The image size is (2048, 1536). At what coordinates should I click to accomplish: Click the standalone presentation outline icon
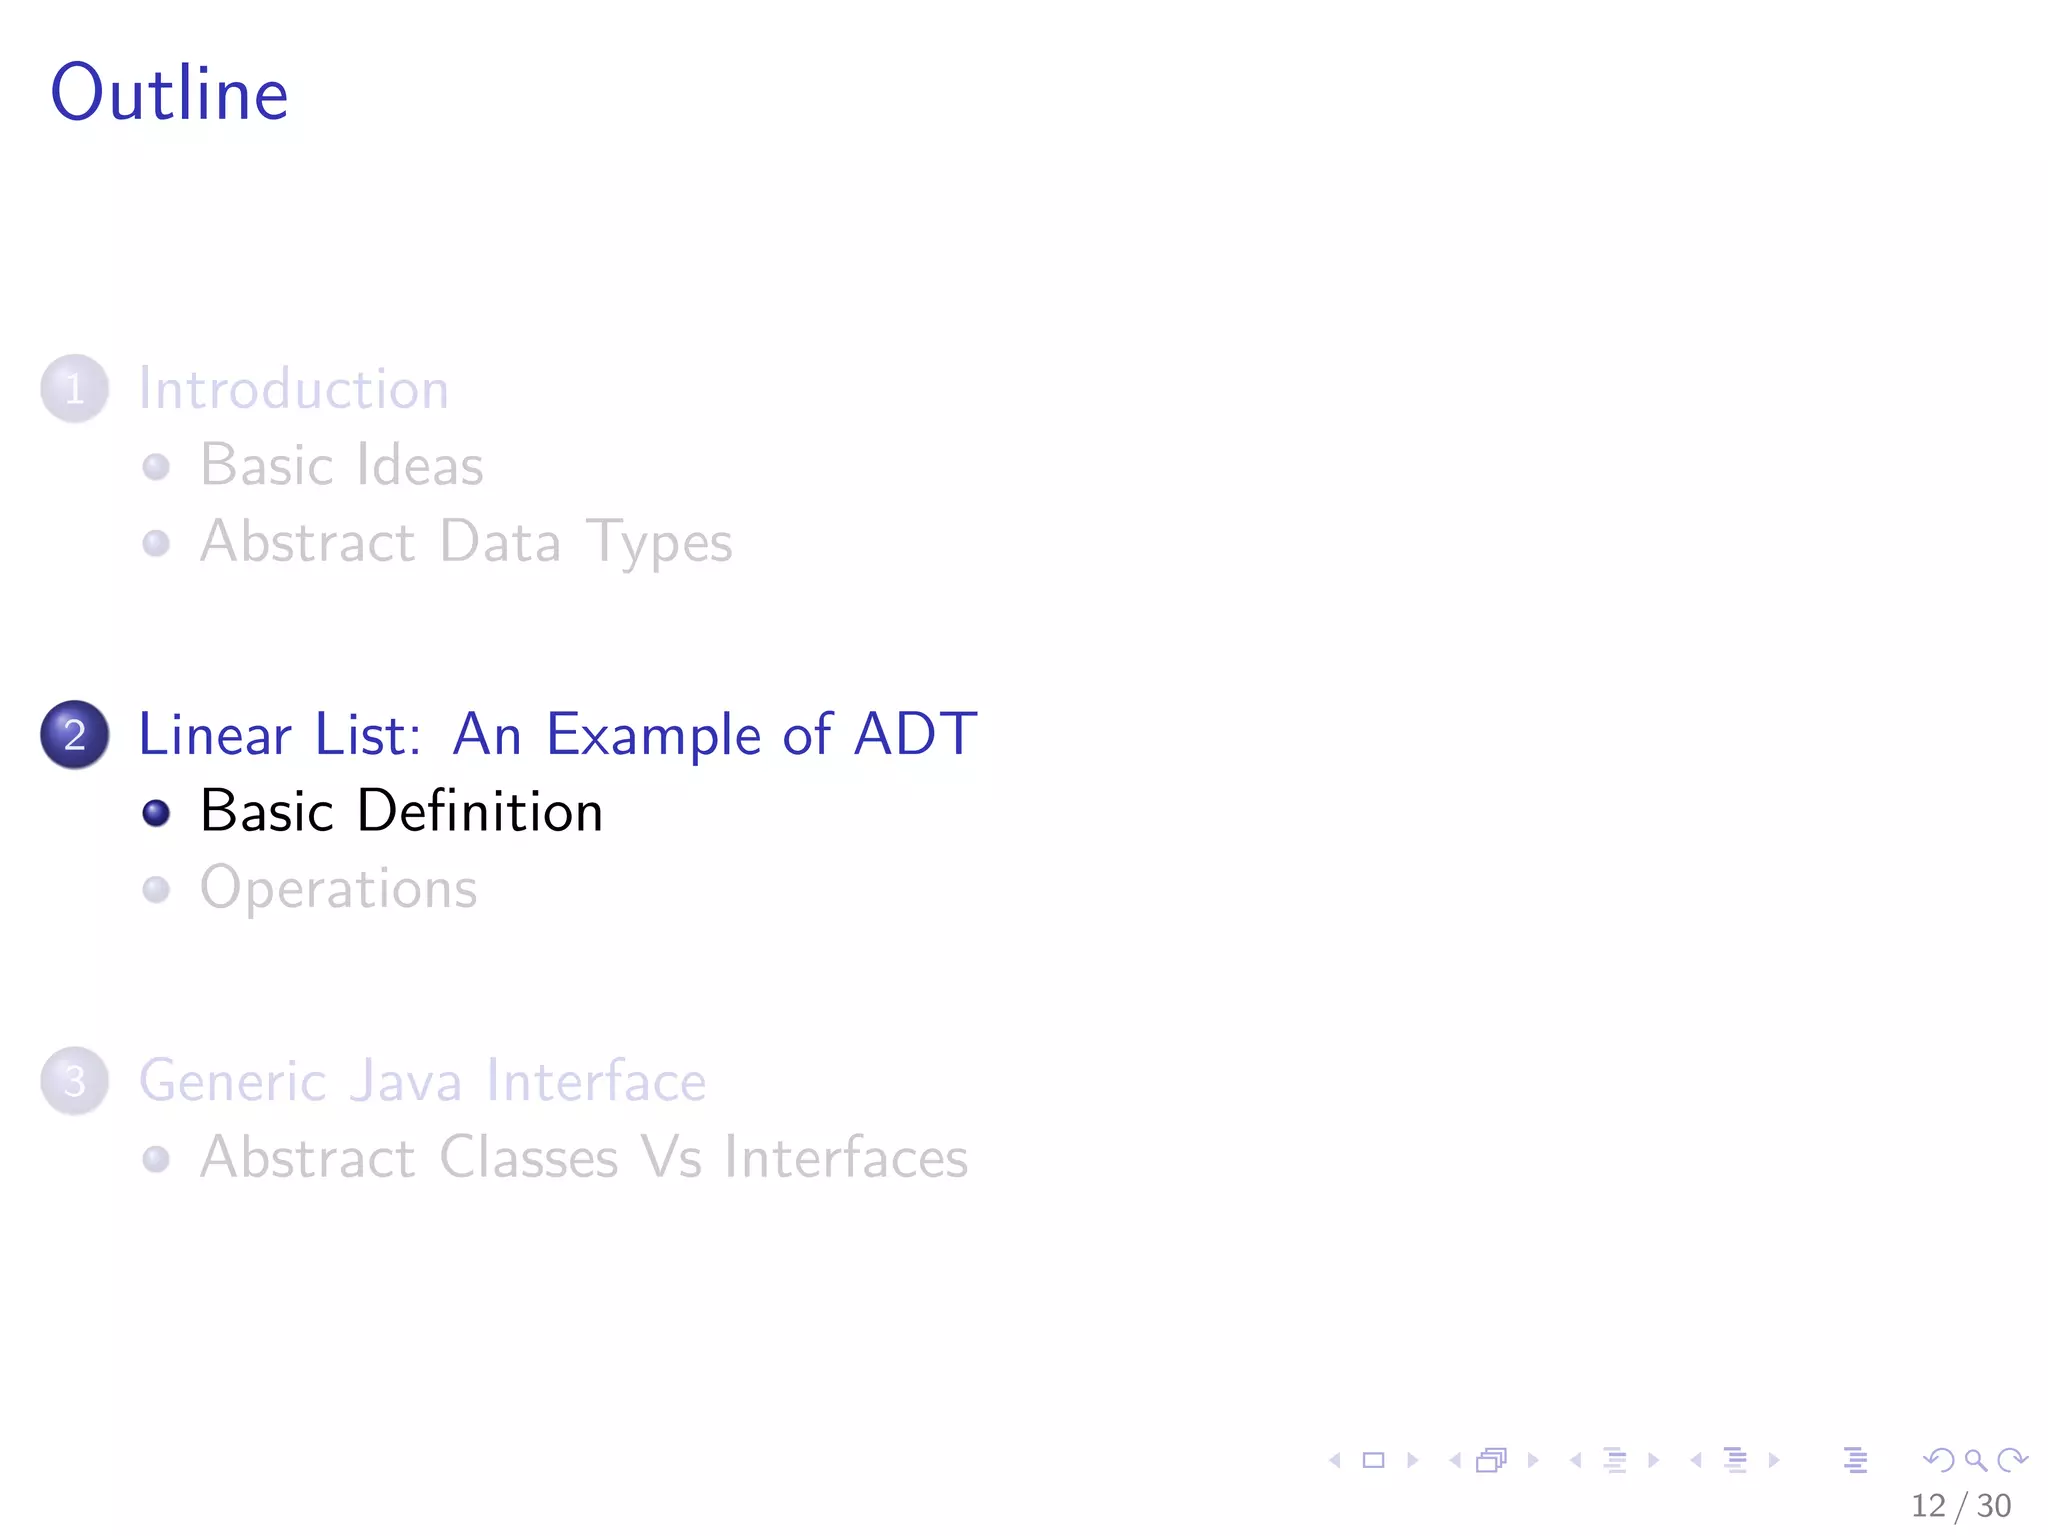point(1856,1461)
